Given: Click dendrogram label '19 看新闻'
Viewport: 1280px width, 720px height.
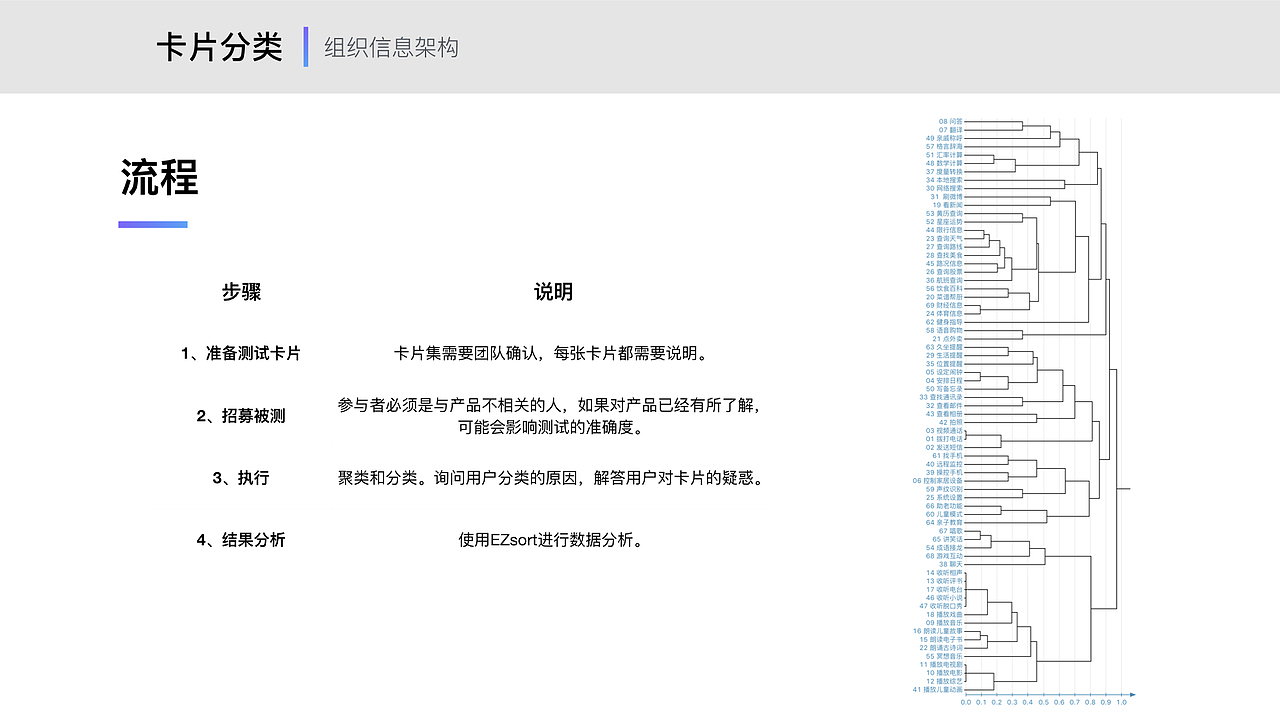Looking at the screenshot, I should click(x=948, y=205).
